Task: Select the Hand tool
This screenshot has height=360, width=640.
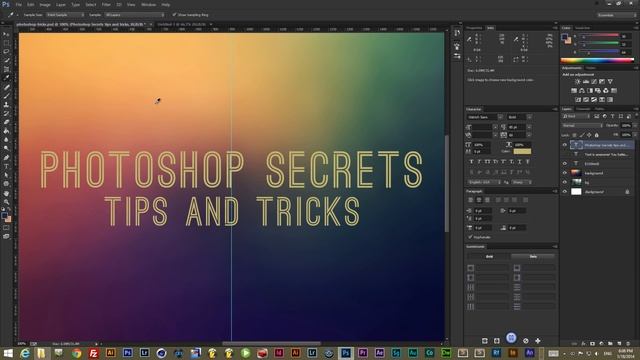Action: point(6,193)
